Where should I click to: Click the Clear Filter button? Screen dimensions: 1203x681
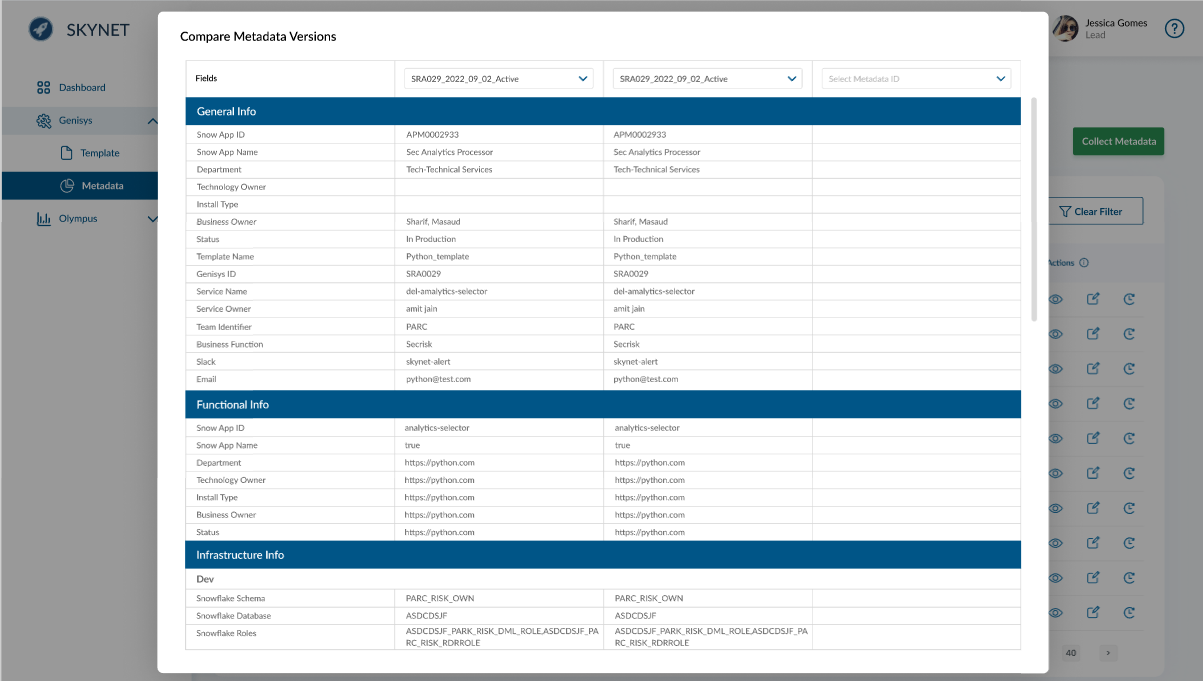pyautogui.click(x=1094, y=211)
